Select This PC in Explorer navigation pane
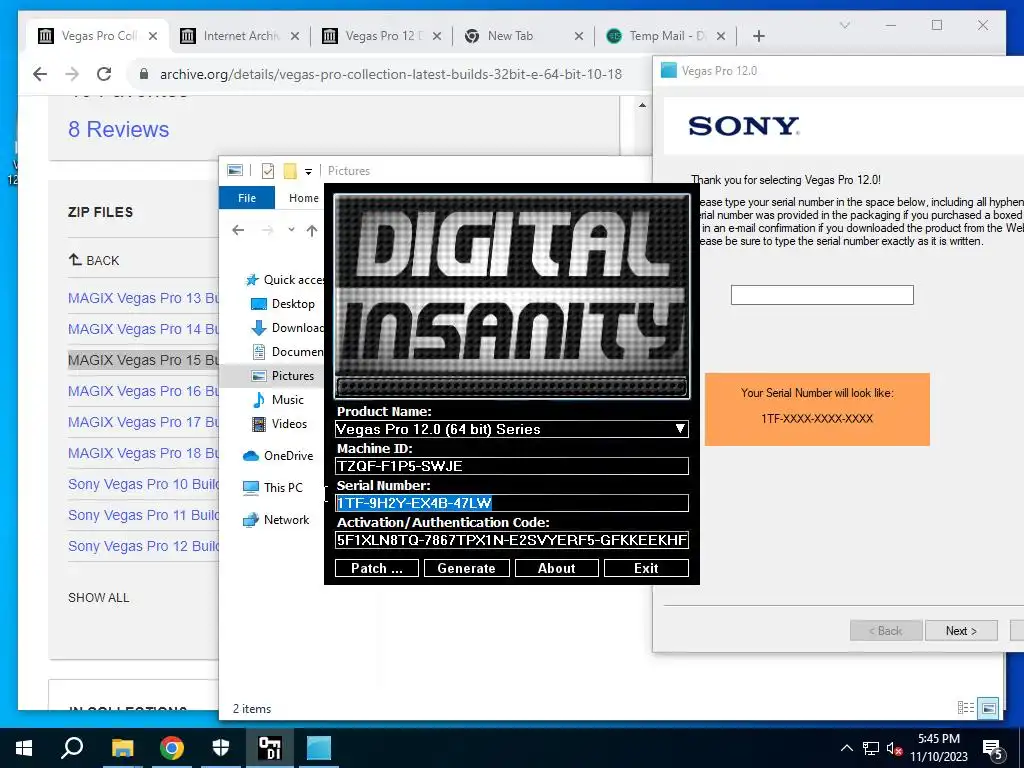 pyautogui.click(x=273, y=487)
